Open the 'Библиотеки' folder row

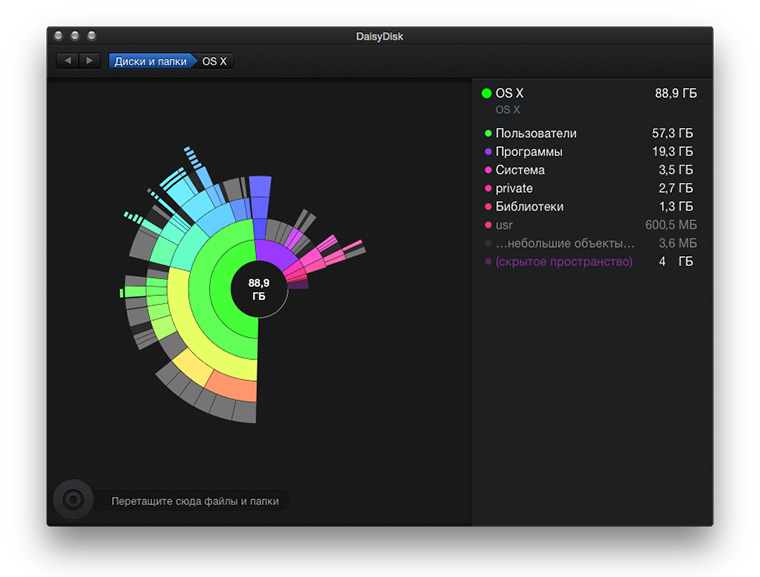point(591,207)
